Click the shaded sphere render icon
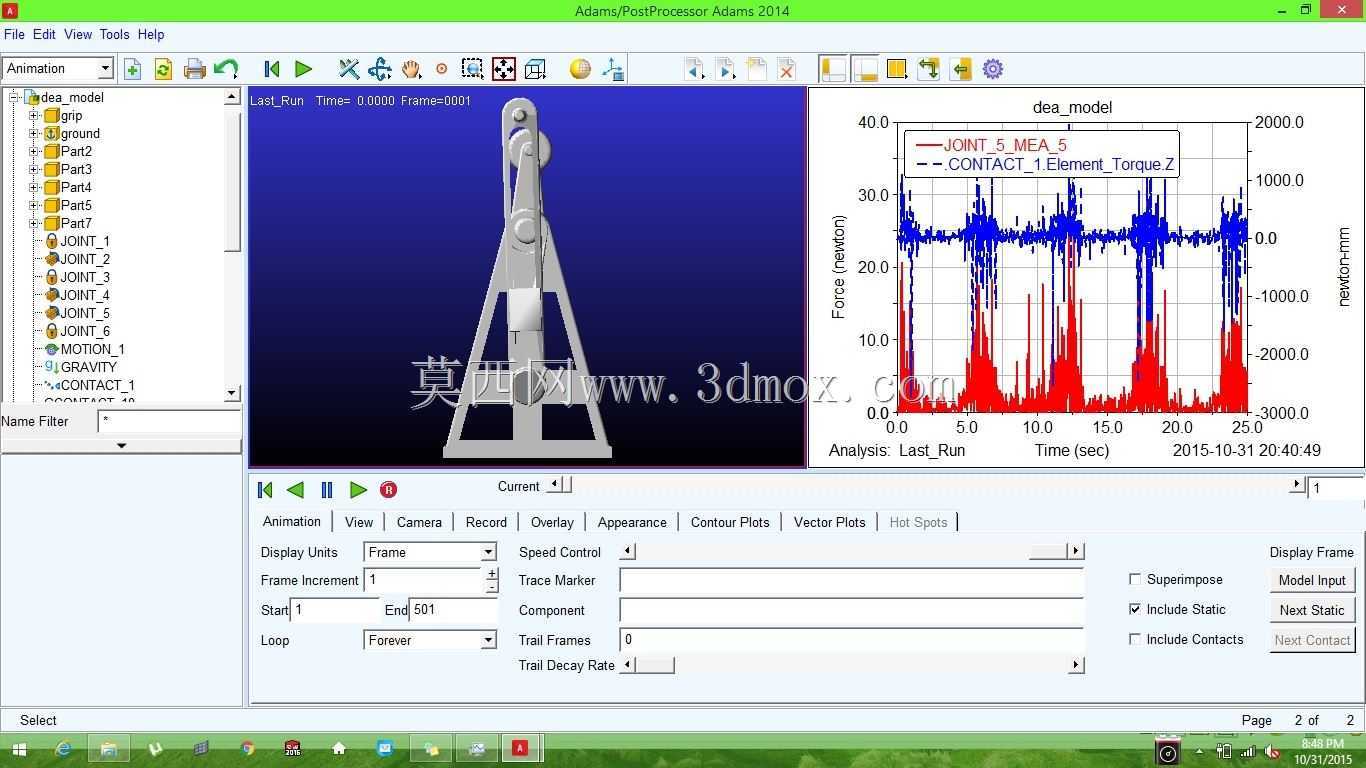The height and width of the screenshot is (768, 1366). click(580, 69)
